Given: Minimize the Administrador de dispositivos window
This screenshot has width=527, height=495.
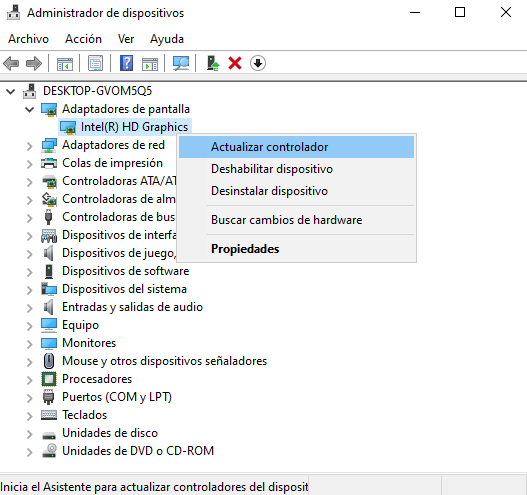Looking at the screenshot, I should (415, 13).
